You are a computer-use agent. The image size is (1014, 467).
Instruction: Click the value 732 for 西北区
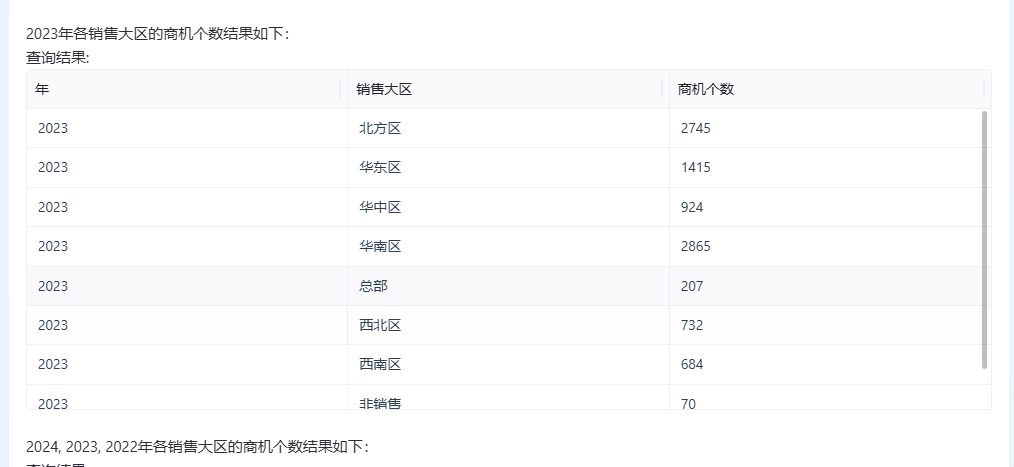[691, 325]
